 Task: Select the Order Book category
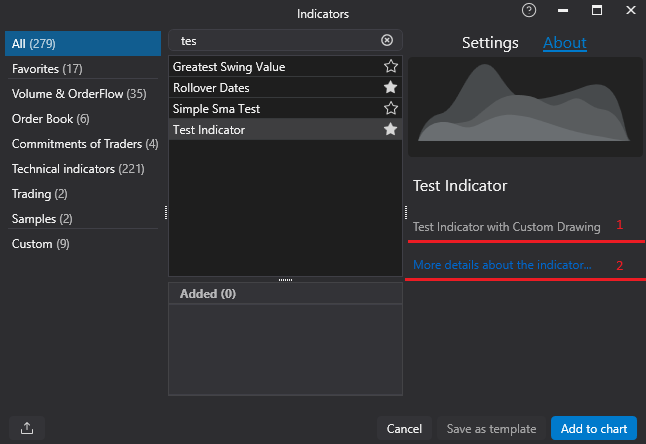click(48, 119)
